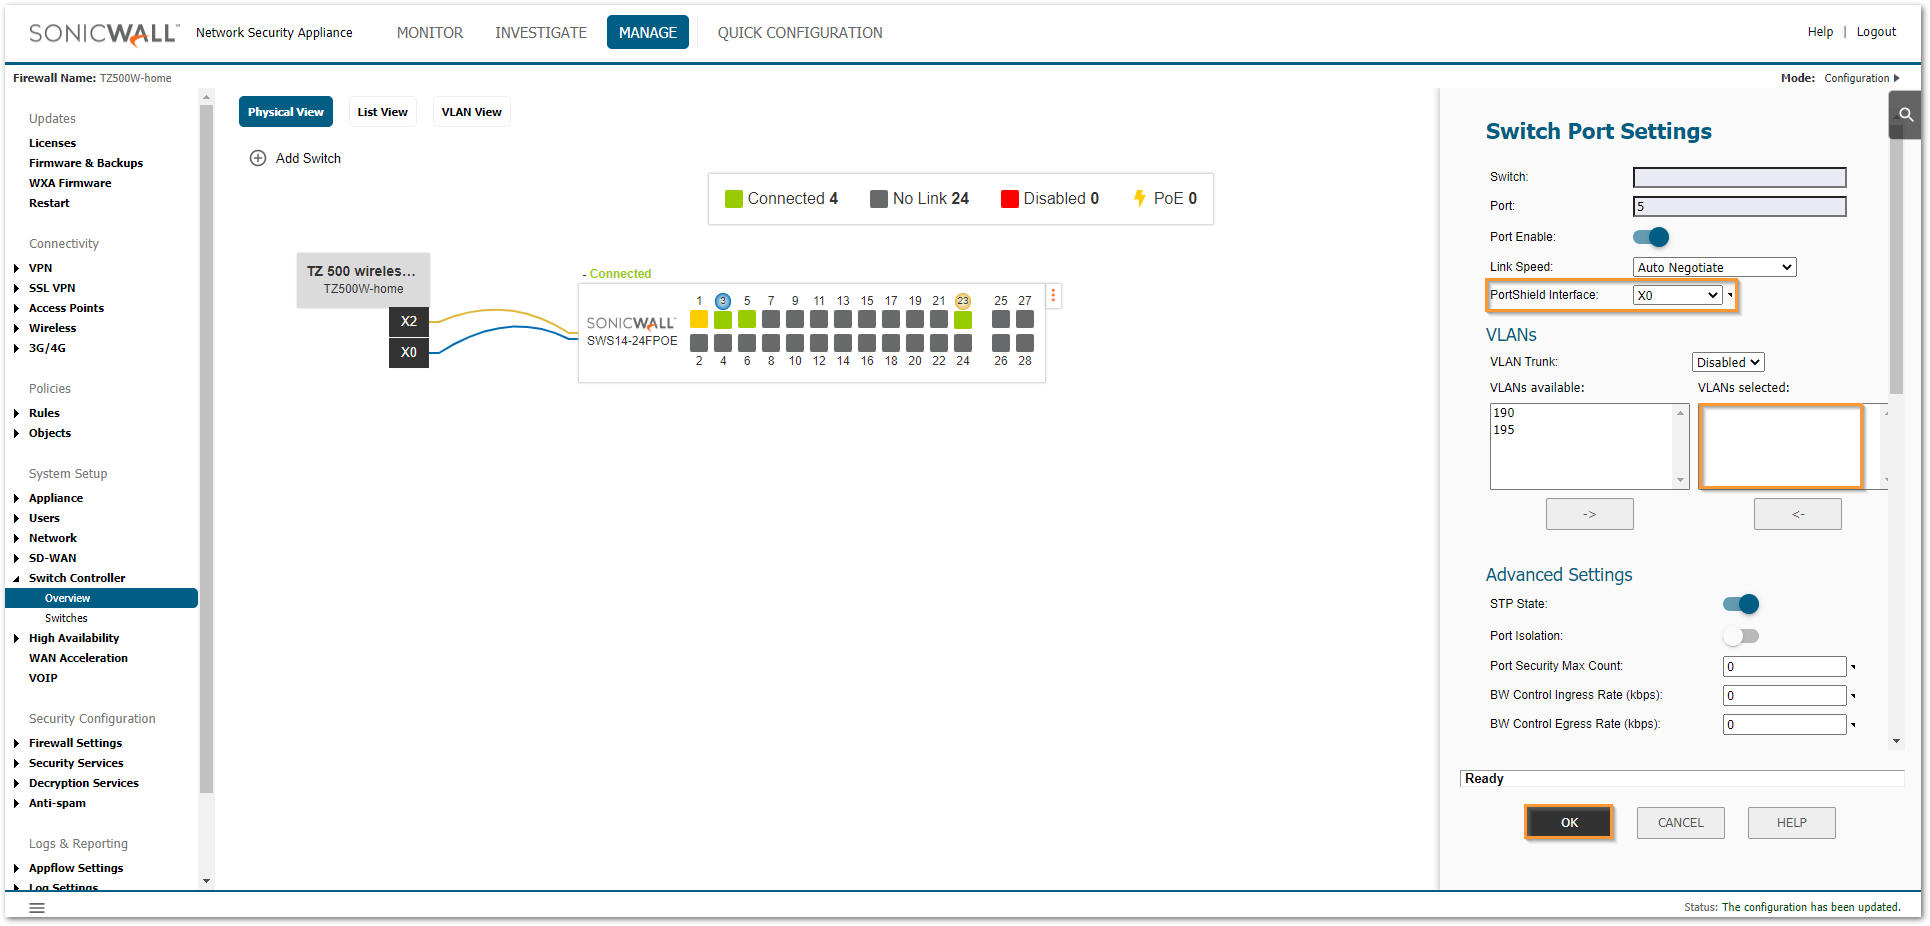The image size is (1930, 926).
Task: Click the switch three-dot options menu
Action: point(1053,296)
